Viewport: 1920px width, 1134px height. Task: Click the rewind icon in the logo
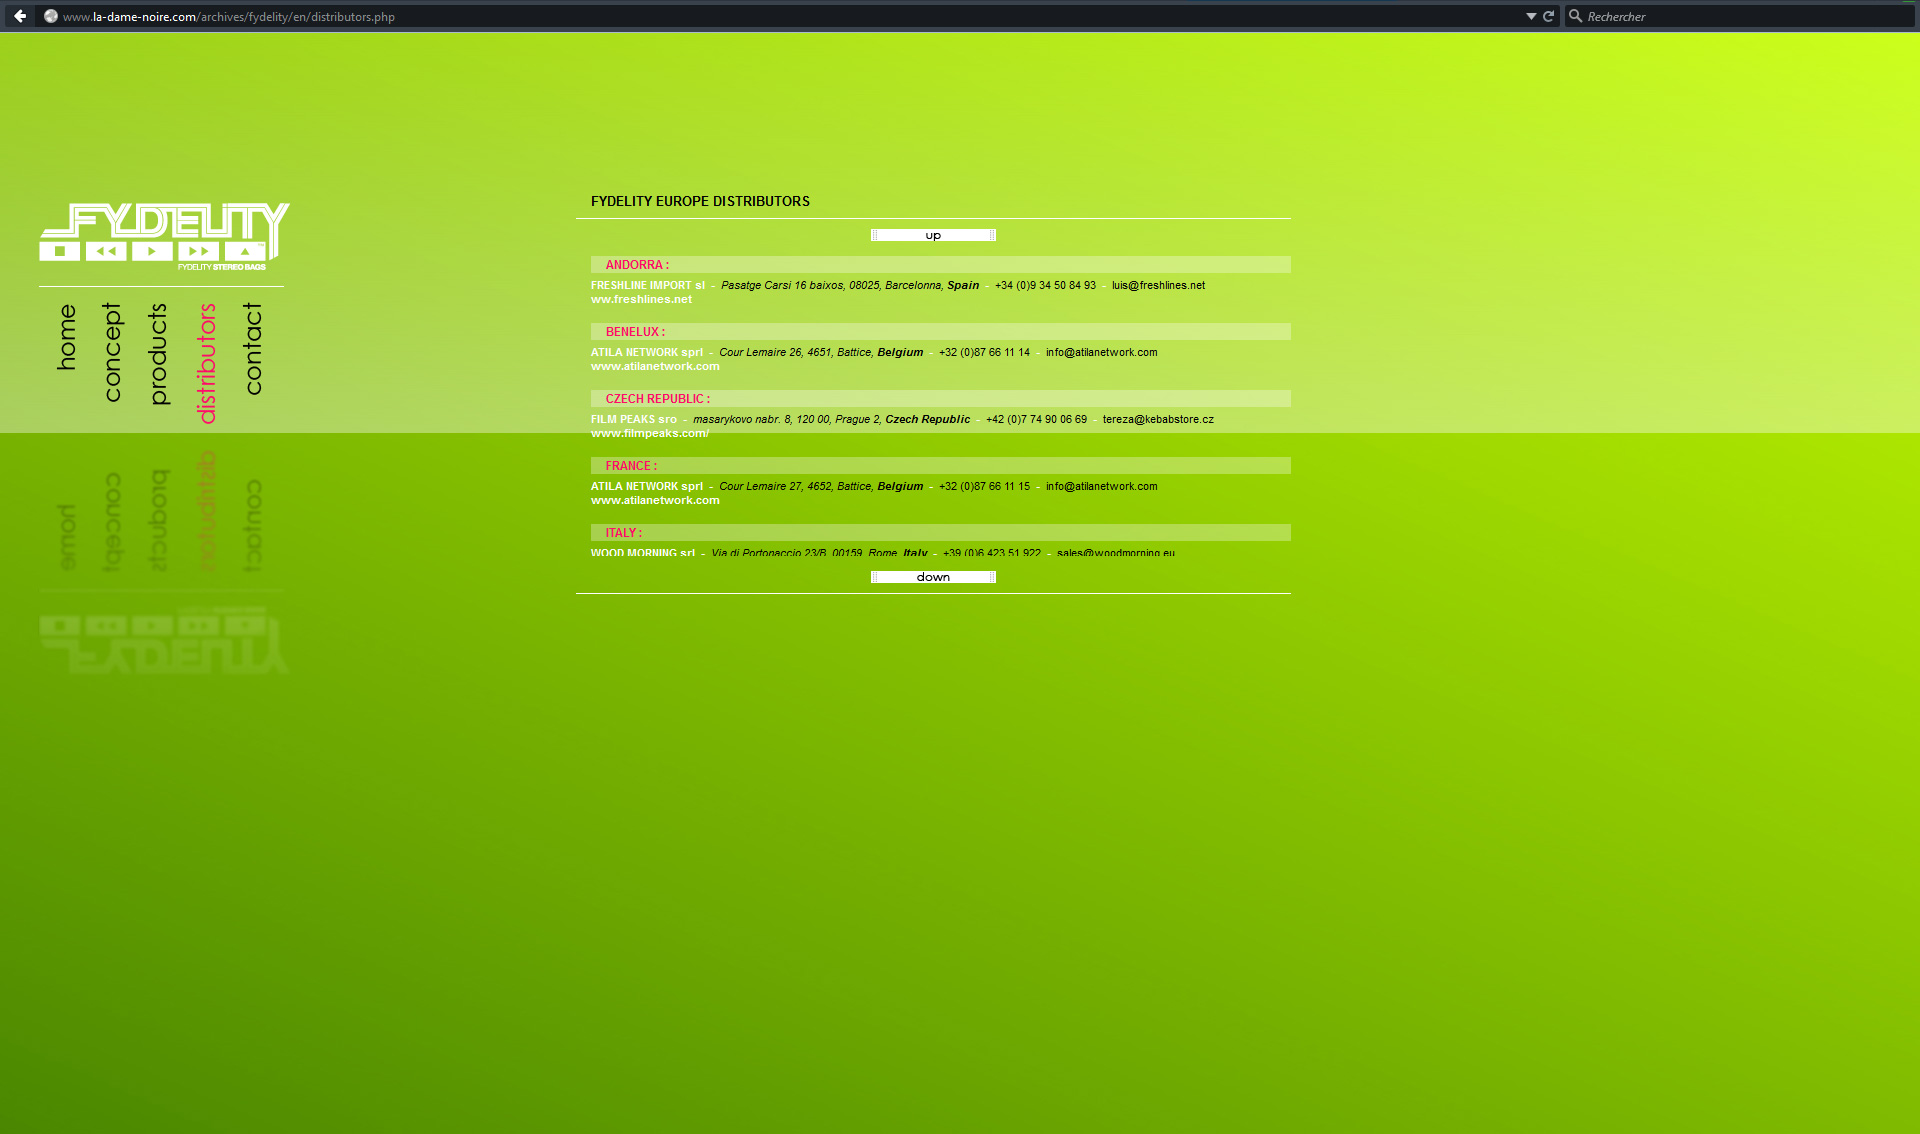(106, 251)
